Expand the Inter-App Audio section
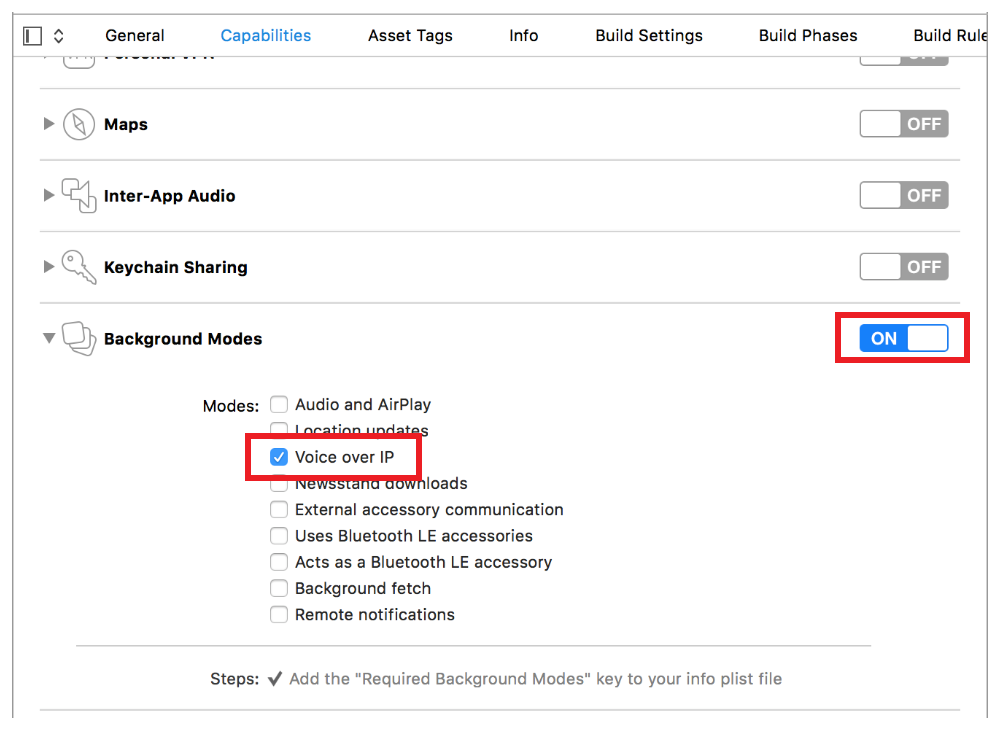Image resolution: width=1000 pixels, height=730 pixels. [48, 196]
